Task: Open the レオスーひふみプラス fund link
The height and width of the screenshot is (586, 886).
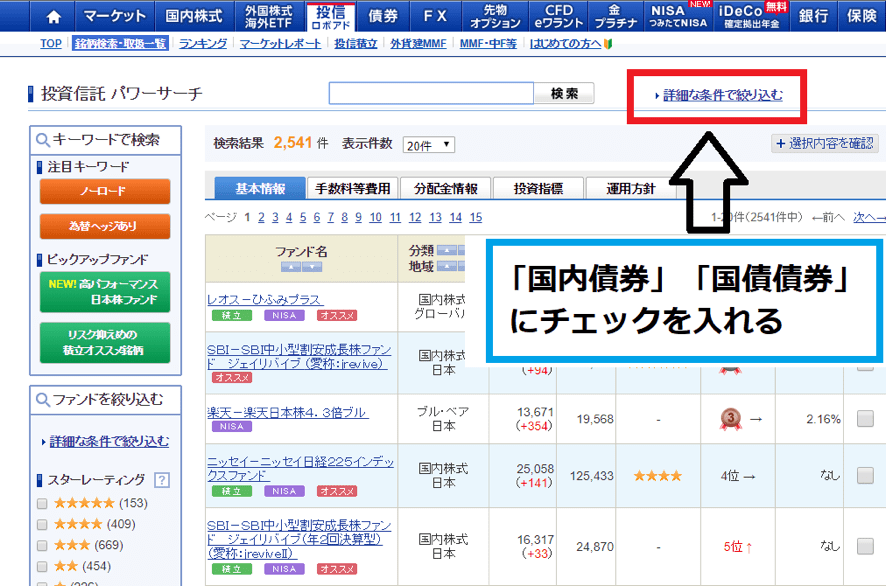Action: [x=264, y=299]
